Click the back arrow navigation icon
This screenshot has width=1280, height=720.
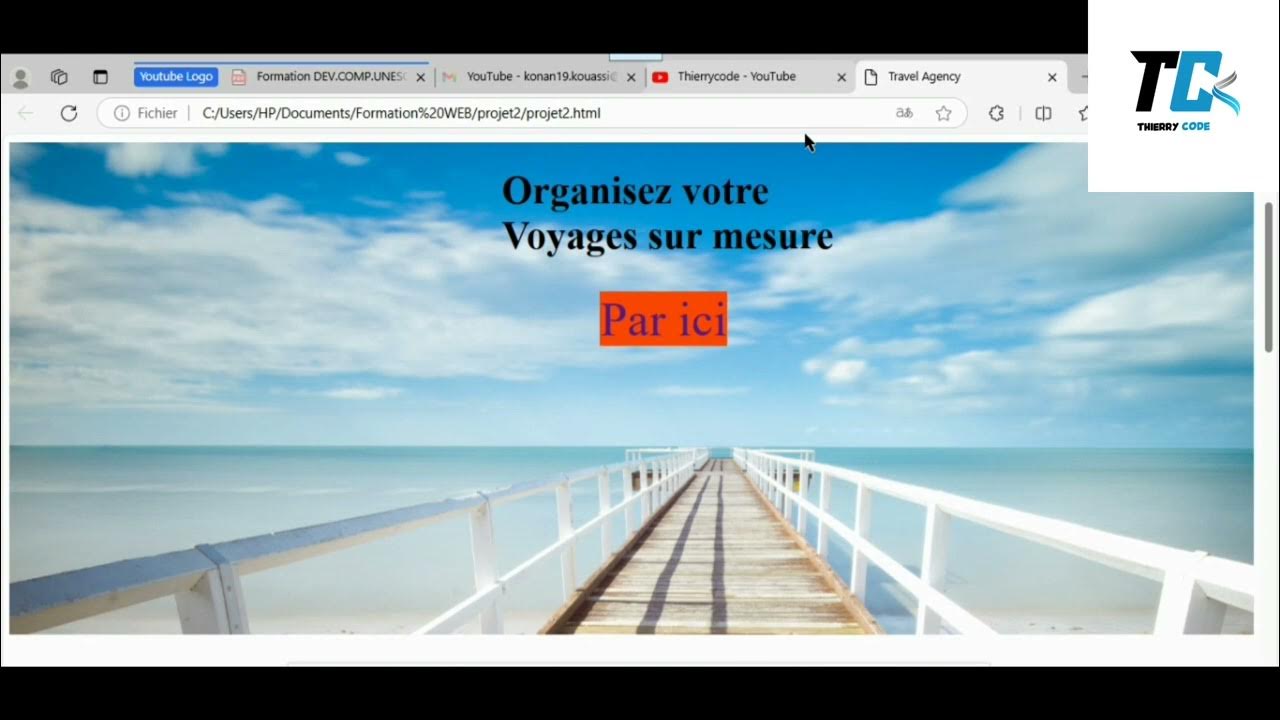point(26,113)
